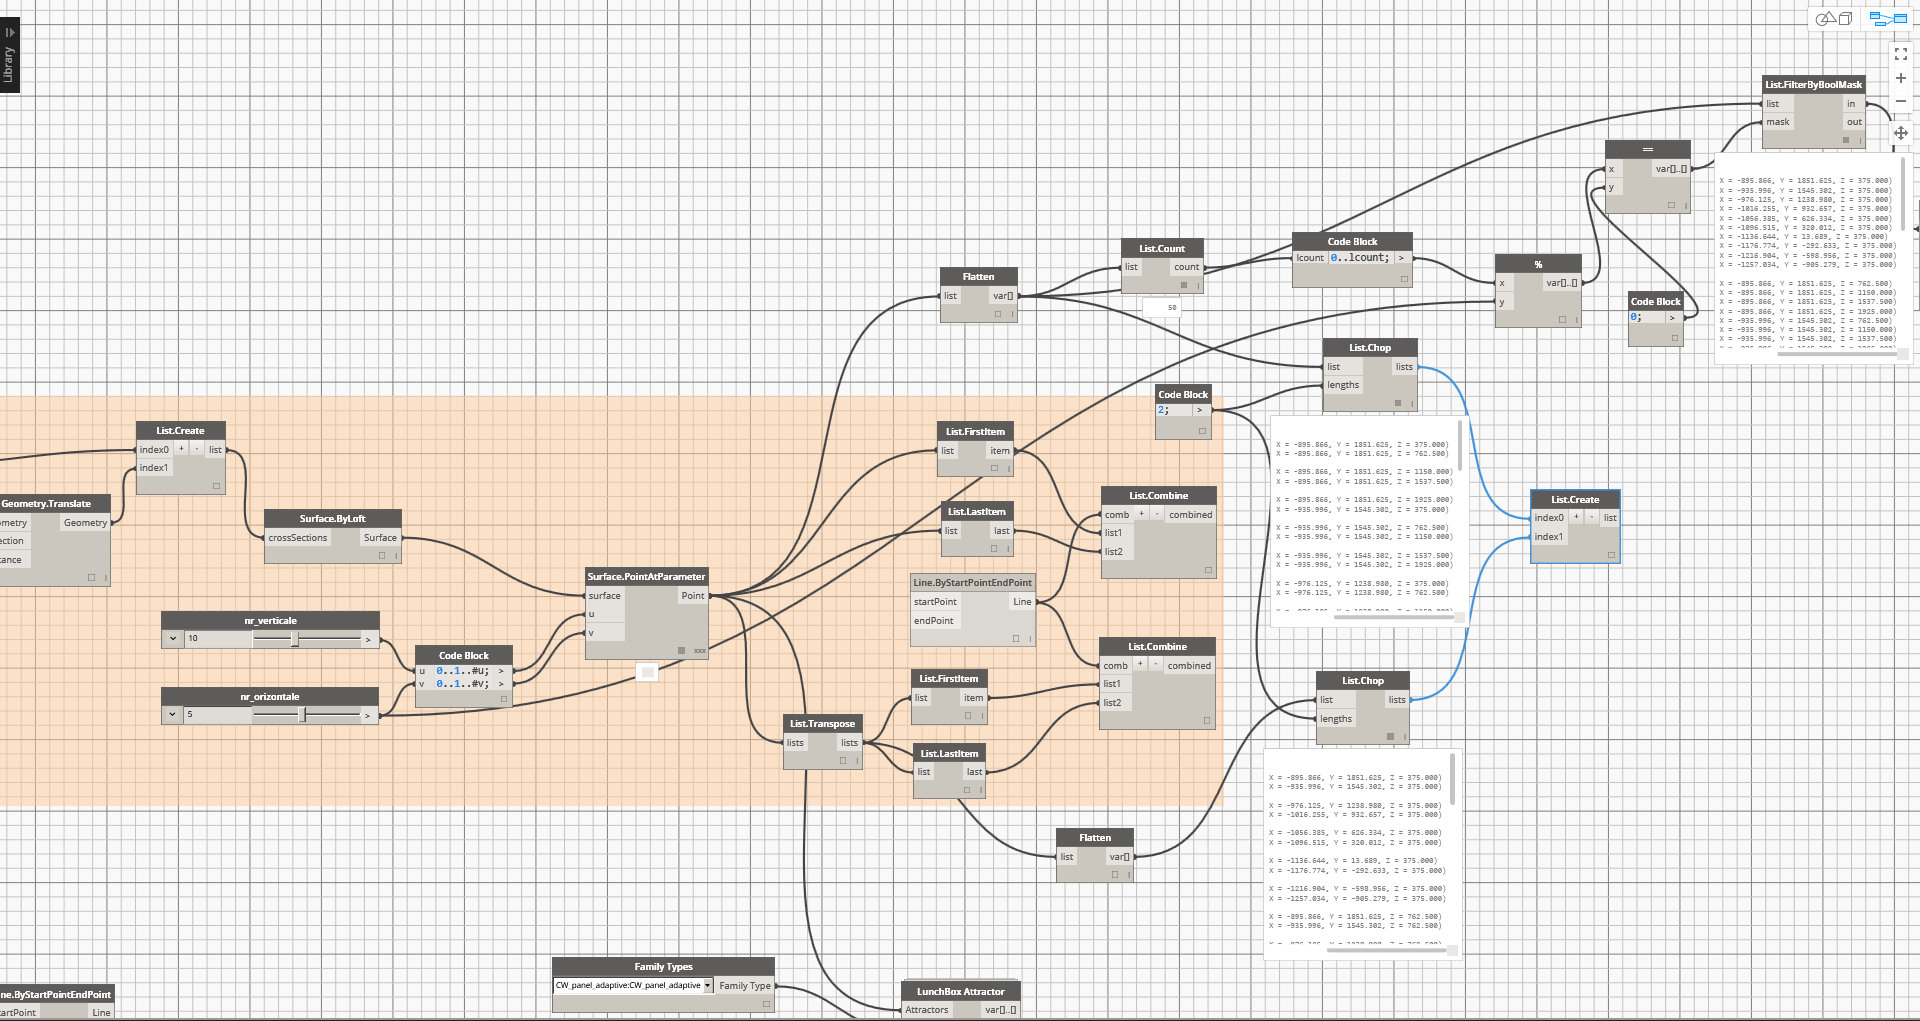Image resolution: width=1920 pixels, height=1021 pixels.
Task: Expand the nr_orizontale slider settings chevron
Action: 173,714
